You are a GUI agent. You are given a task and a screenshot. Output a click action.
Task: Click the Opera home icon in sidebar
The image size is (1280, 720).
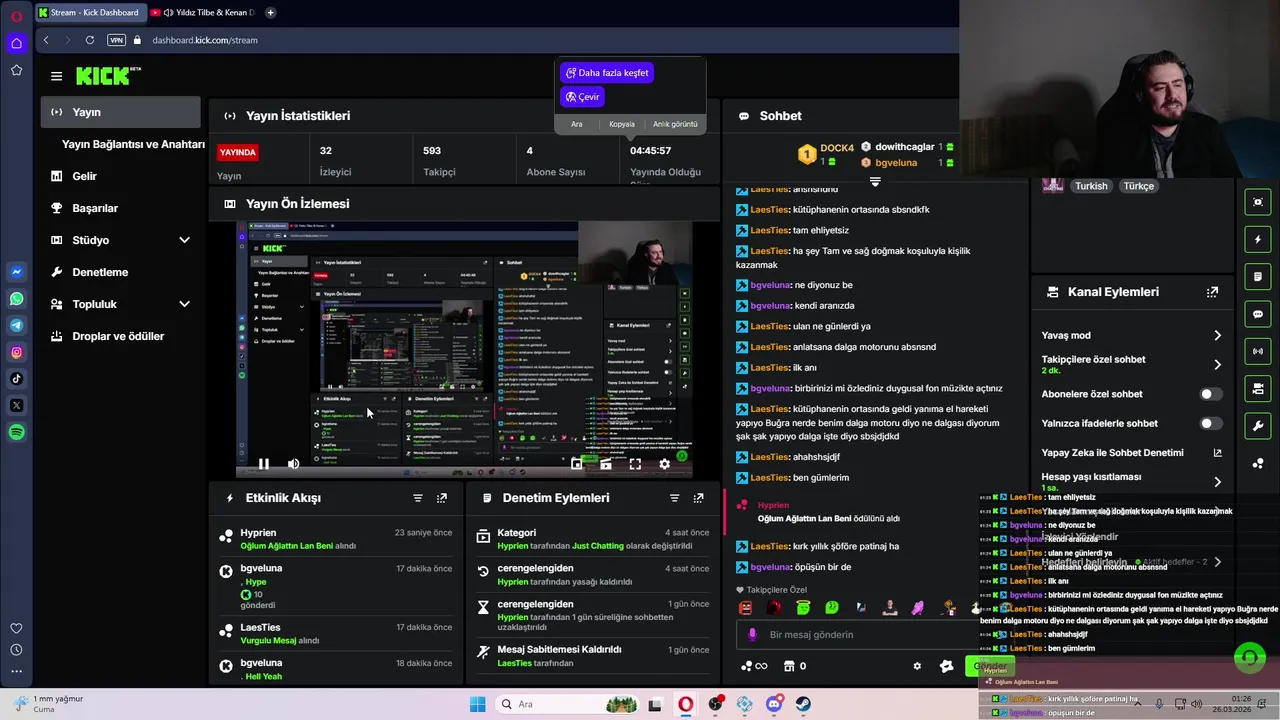click(x=16, y=43)
